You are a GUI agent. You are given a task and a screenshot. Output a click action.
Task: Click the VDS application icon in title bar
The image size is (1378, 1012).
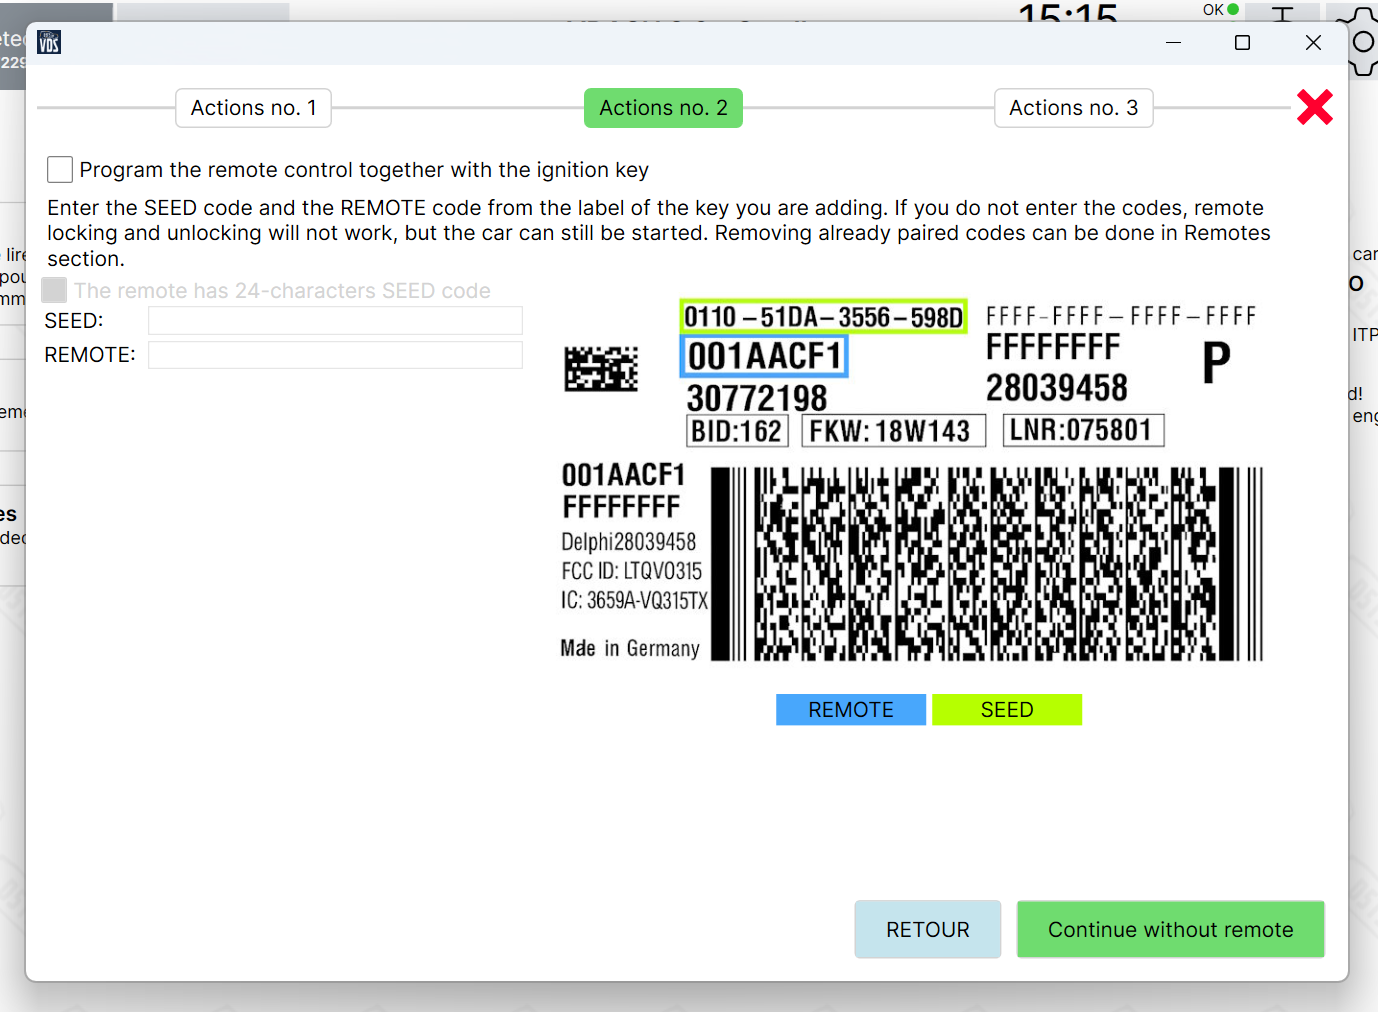[49, 42]
